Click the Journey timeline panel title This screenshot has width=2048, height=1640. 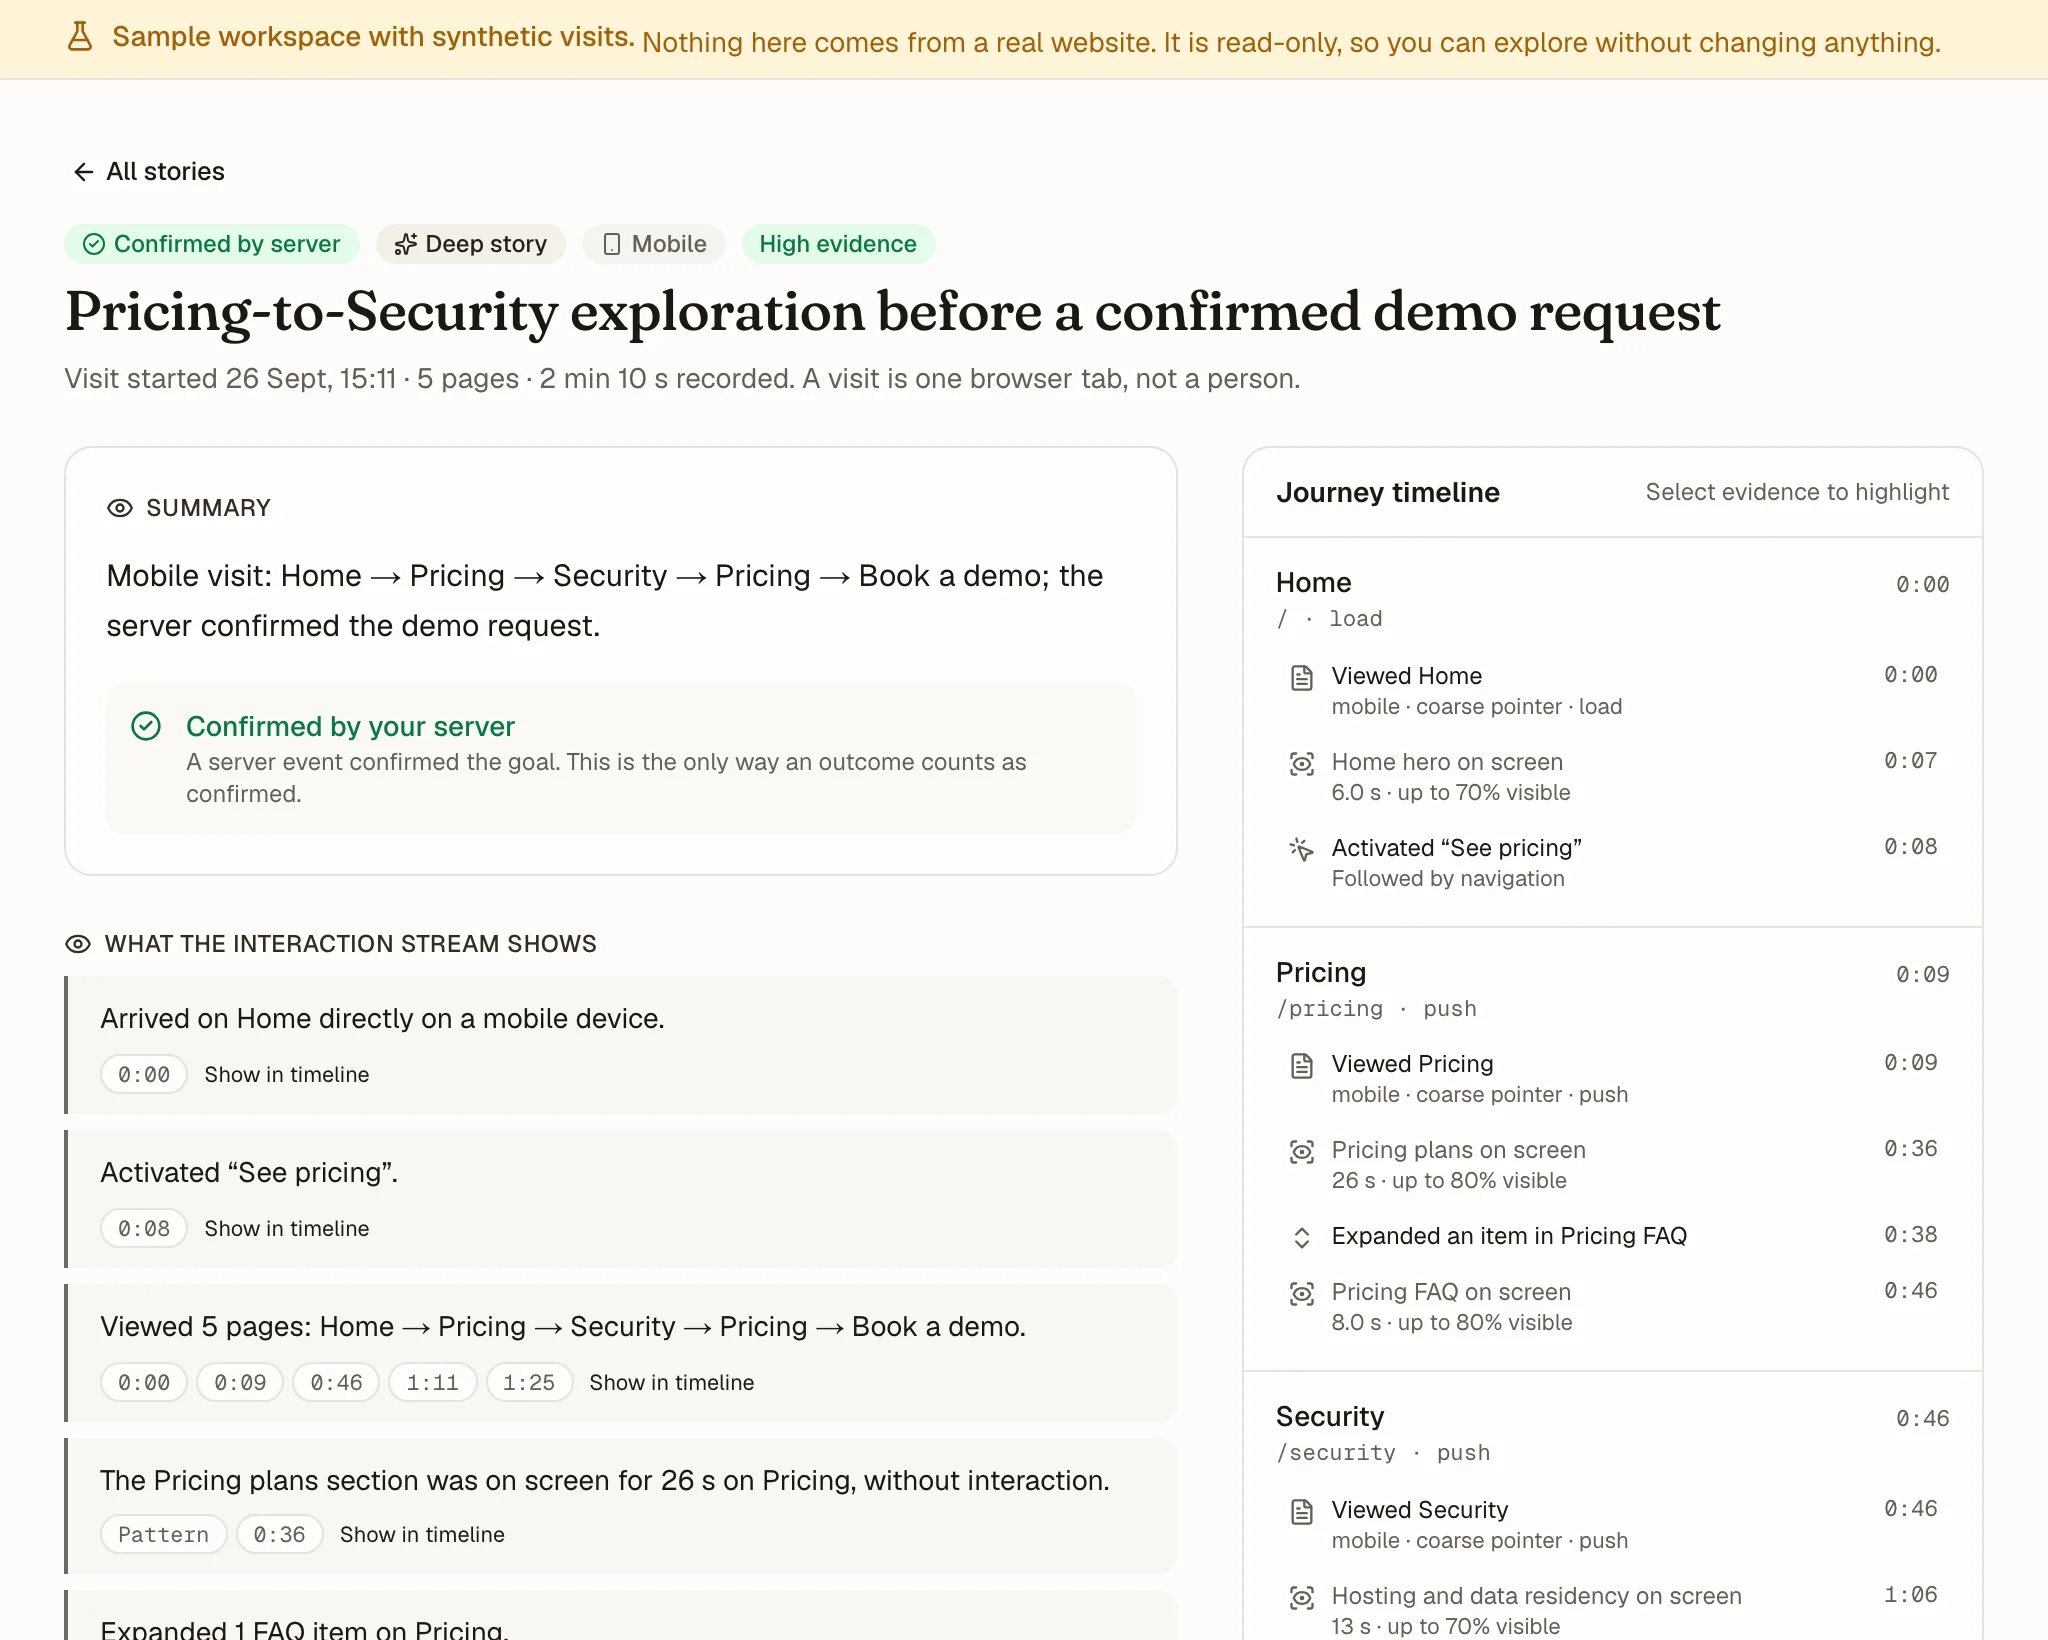1387,492
